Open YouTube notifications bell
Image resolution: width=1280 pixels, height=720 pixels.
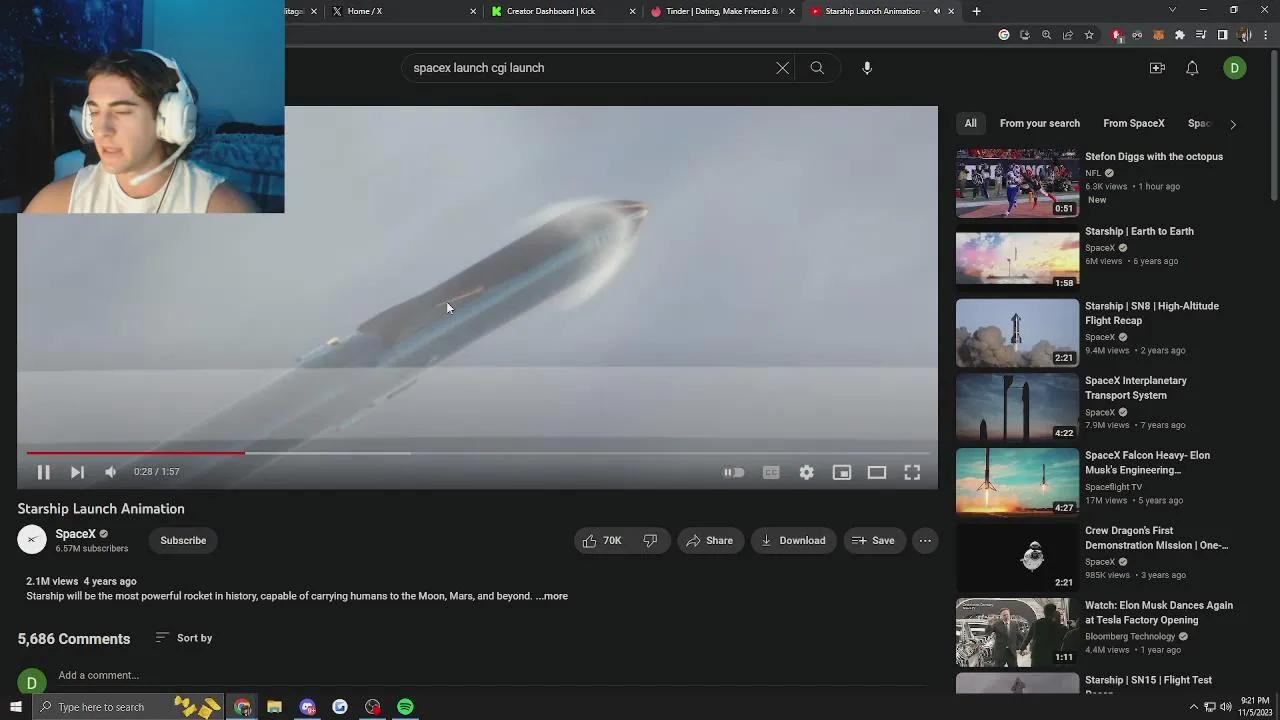[1192, 68]
